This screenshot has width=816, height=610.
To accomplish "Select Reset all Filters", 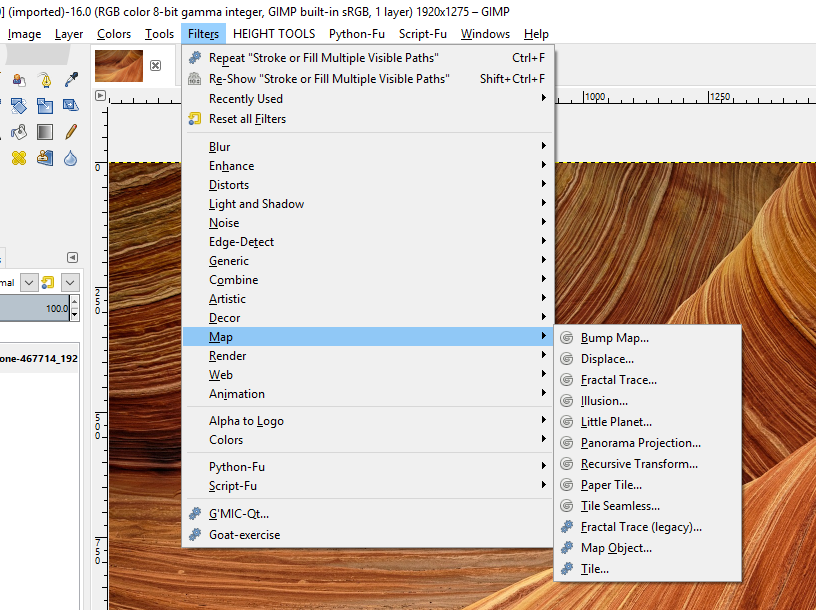I will tap(368, 119).
